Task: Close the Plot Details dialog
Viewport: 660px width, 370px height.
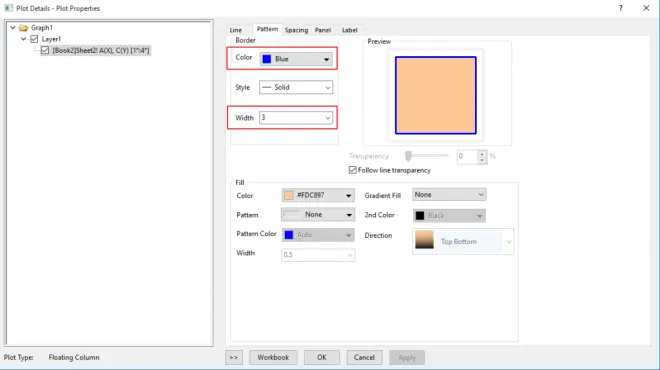Action: point(646,8)
